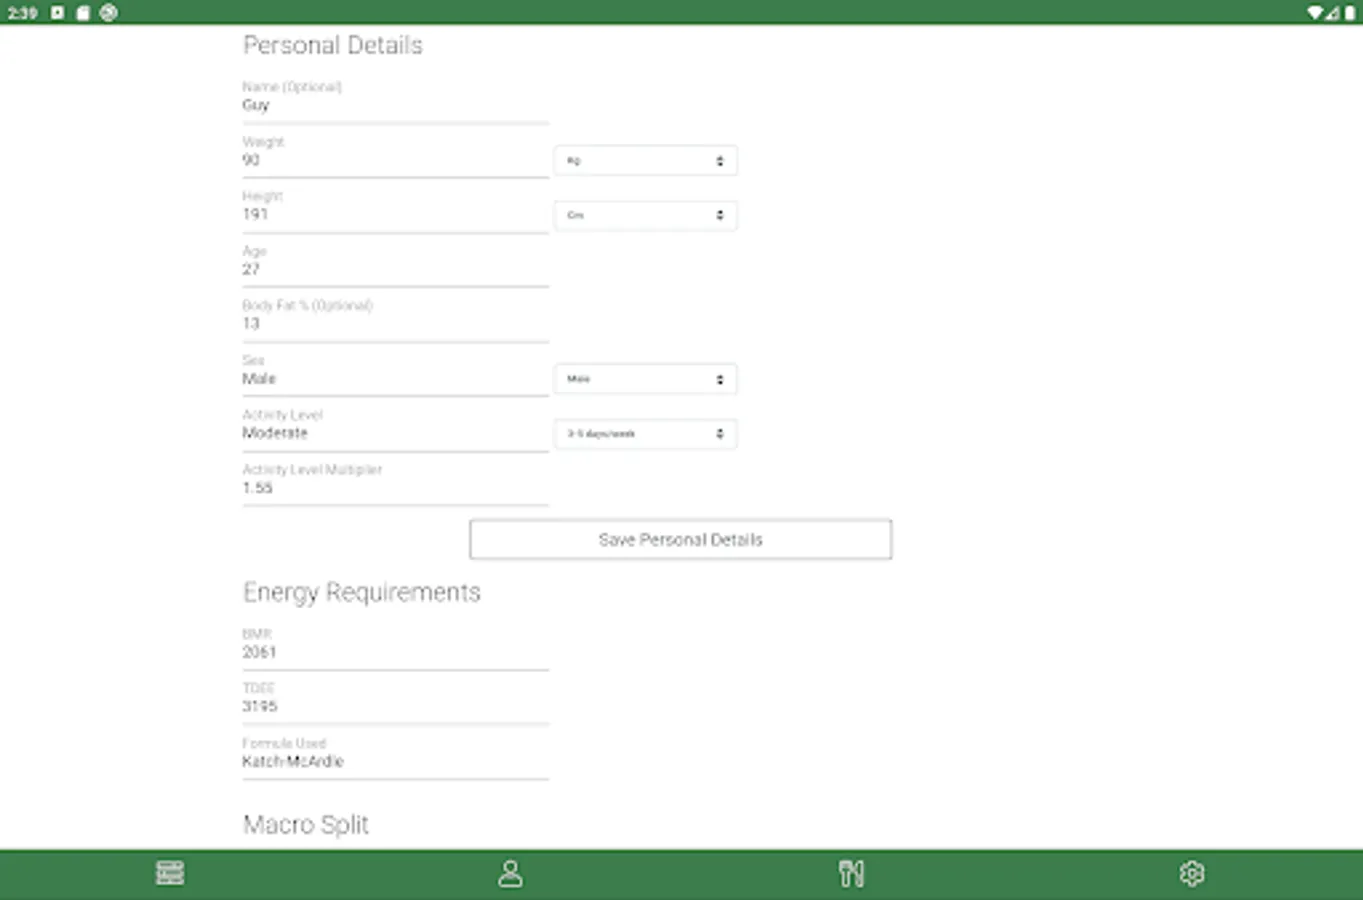Select the Weight input showing 90
Screen dimensions: 1363x900
pos(395,159)
